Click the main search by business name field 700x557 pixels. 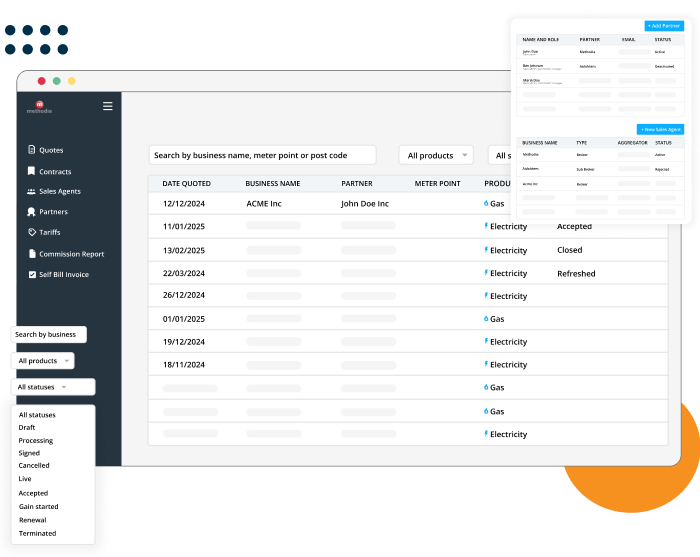point(262,155)
